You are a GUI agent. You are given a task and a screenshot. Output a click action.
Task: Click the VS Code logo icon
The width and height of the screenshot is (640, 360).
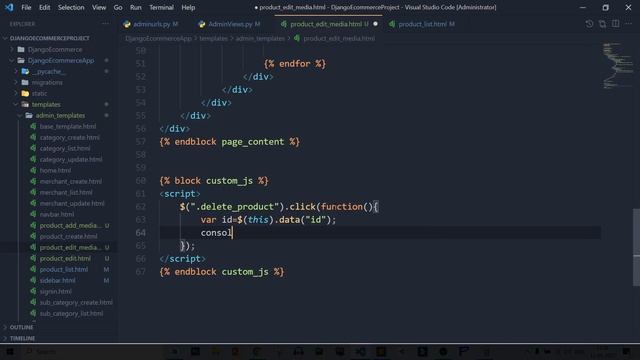pos(9,7)
